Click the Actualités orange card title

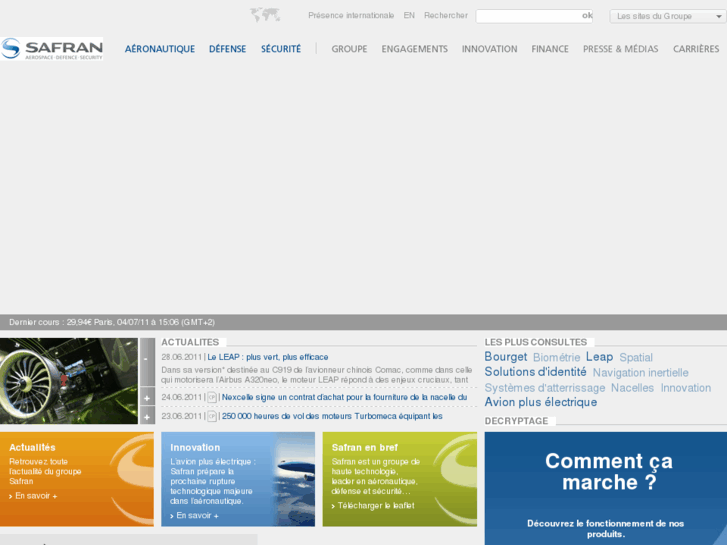(32, 448)
